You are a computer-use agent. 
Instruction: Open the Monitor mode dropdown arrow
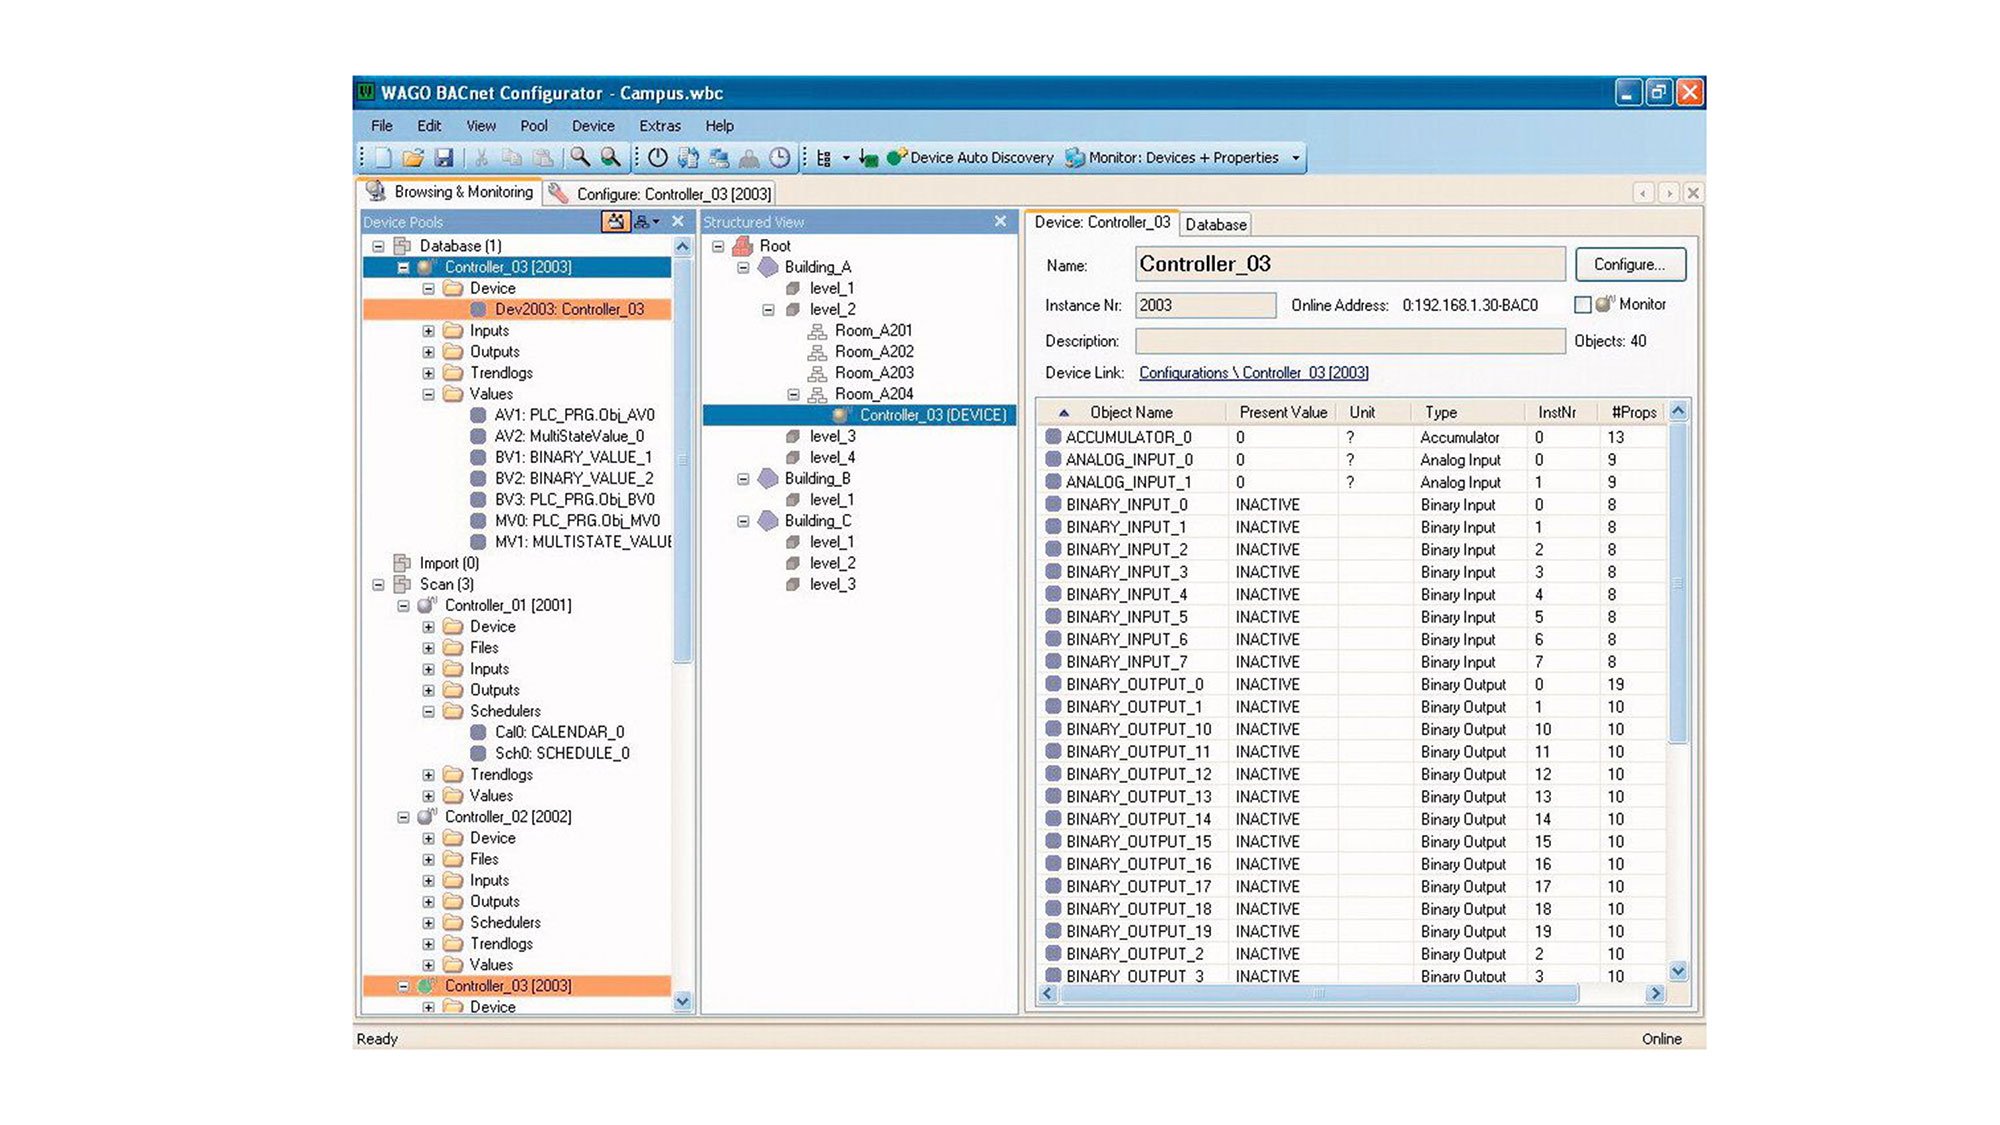pos(1296,158)
